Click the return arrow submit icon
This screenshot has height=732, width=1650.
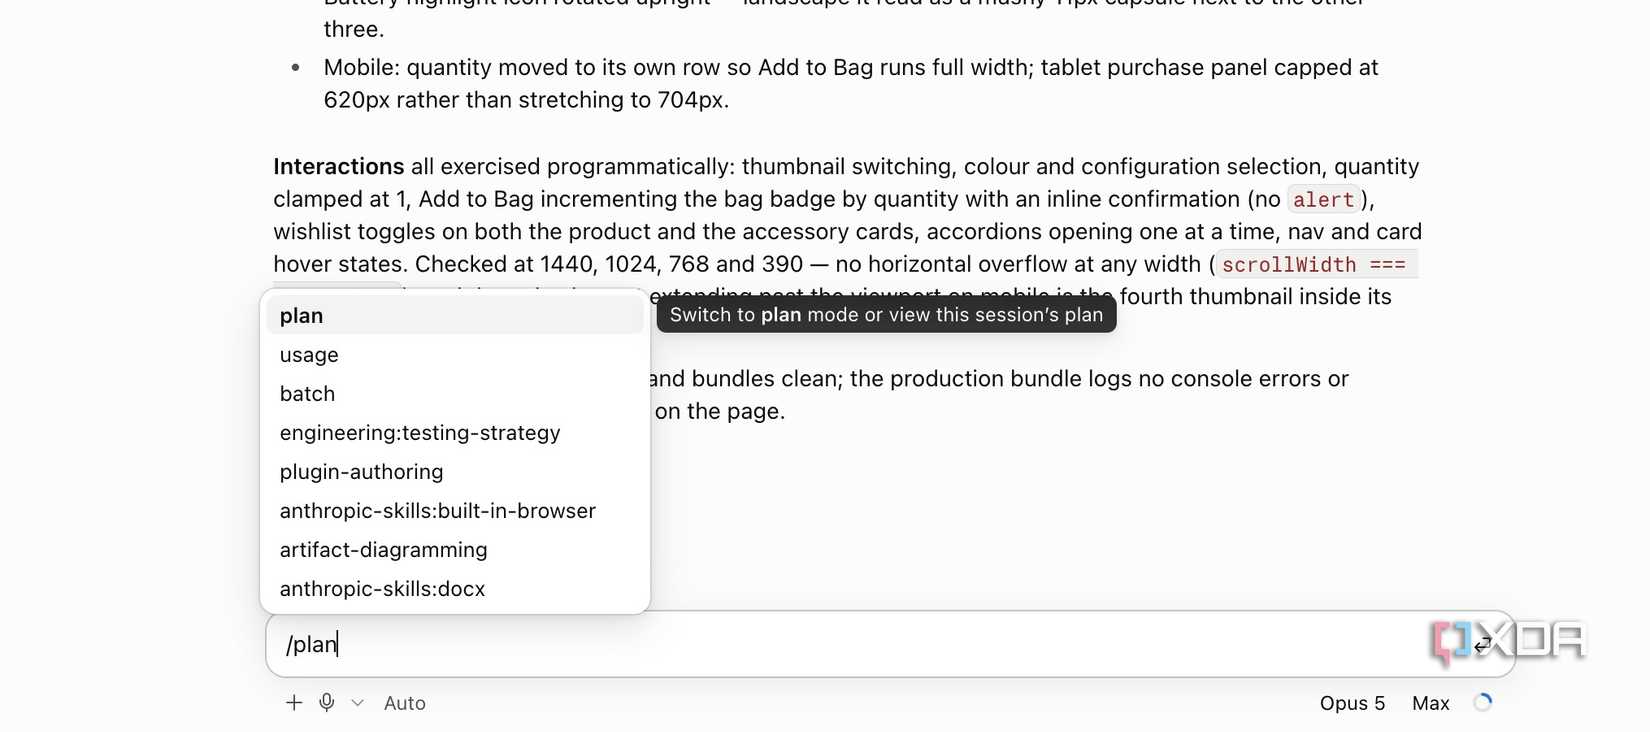[x=1483, y=644]
